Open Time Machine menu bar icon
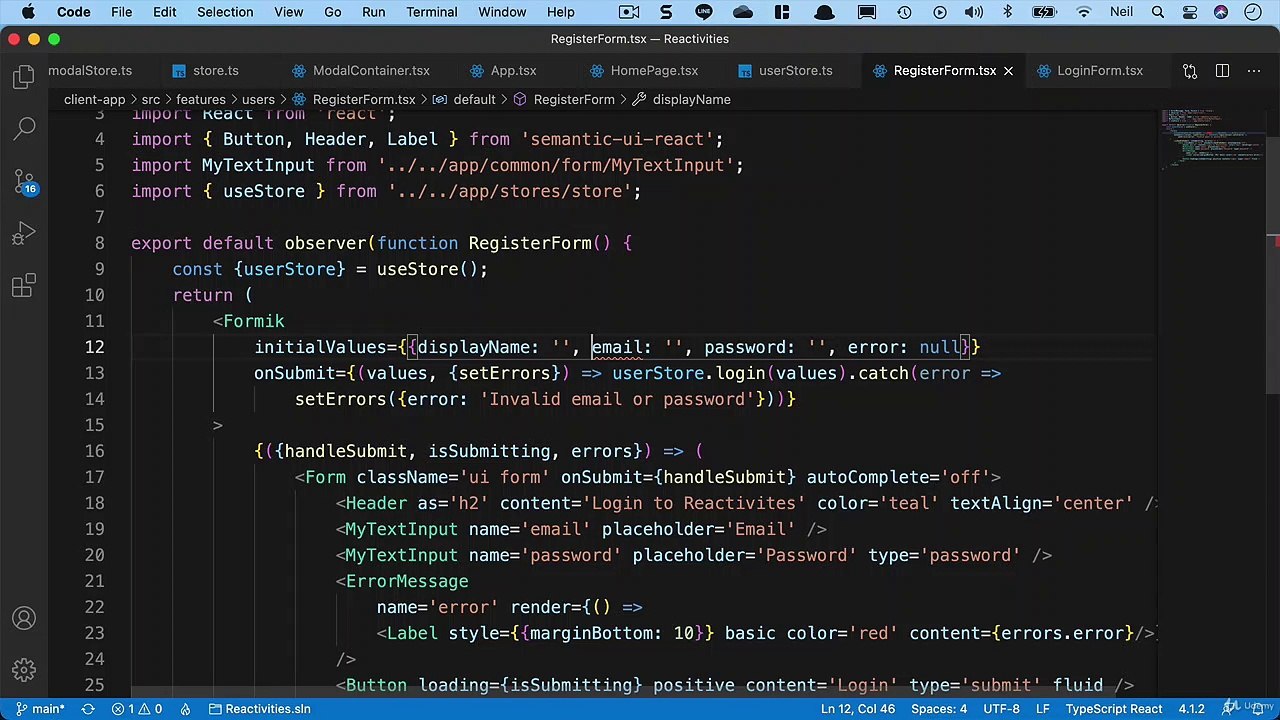This screenshot has height=720, width=1280. pos(904,12)
